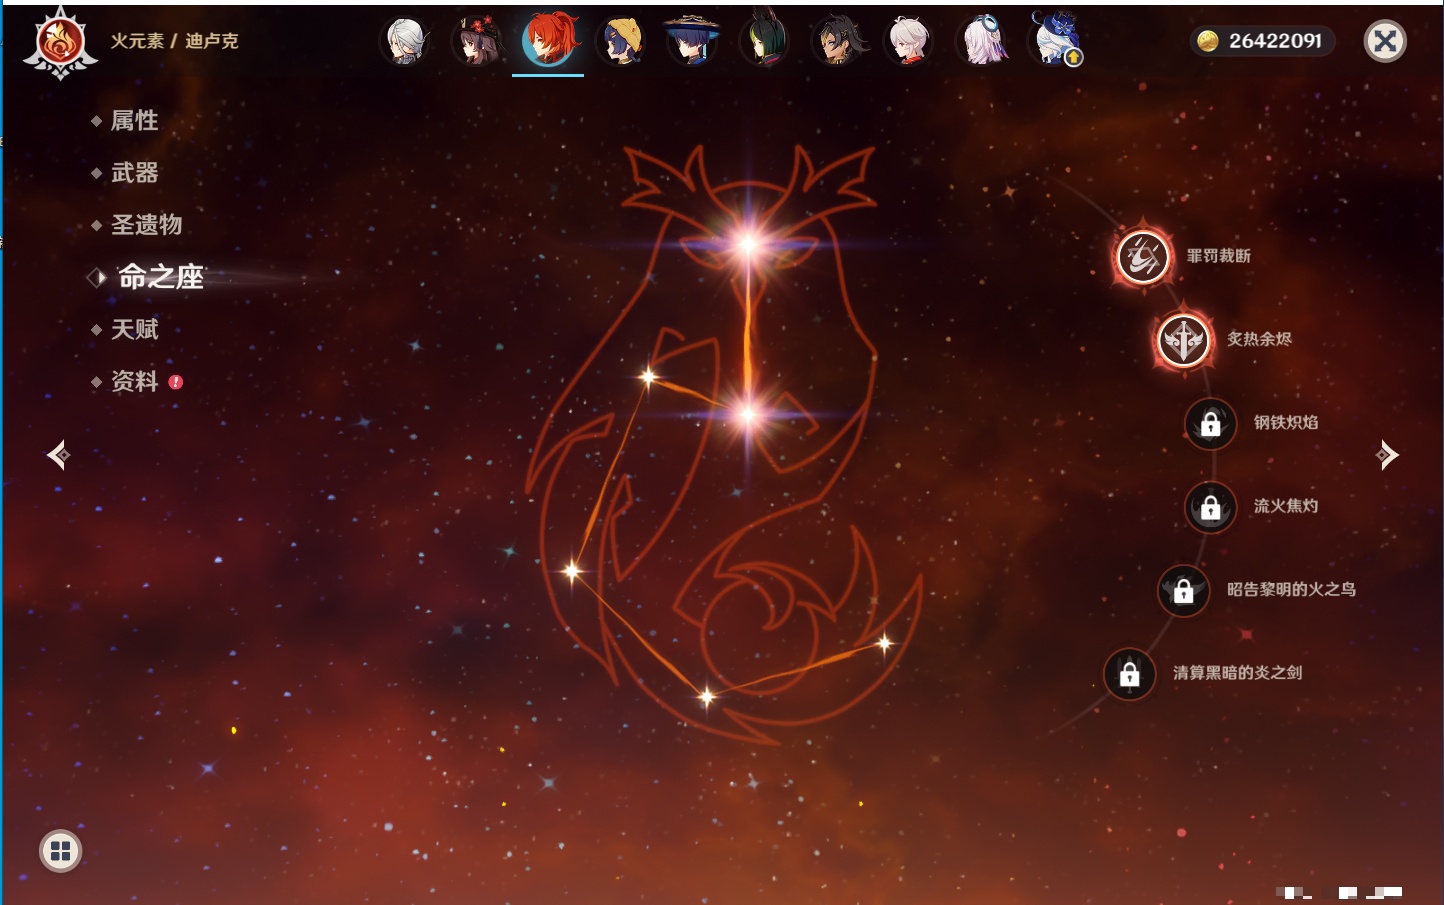Viewport: 1444px width, 905px height.
Task: Select the grey-haired character avatar with green accents
Action: (405, 42)
